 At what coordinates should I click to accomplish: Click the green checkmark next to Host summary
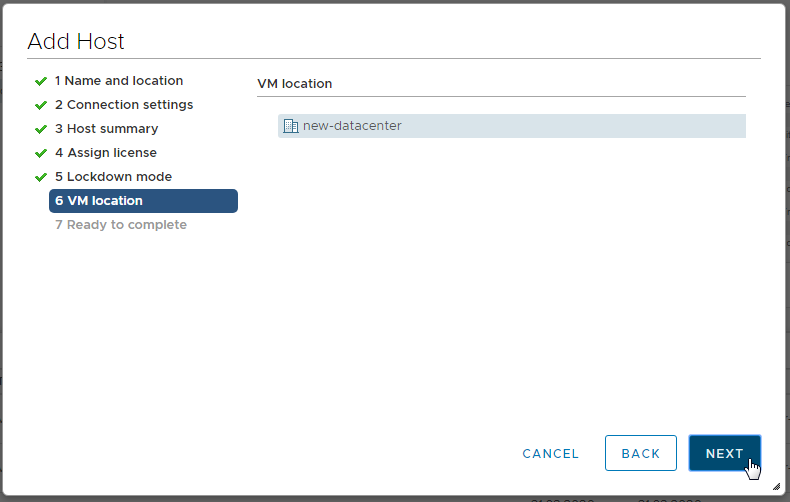click(41, 129)
